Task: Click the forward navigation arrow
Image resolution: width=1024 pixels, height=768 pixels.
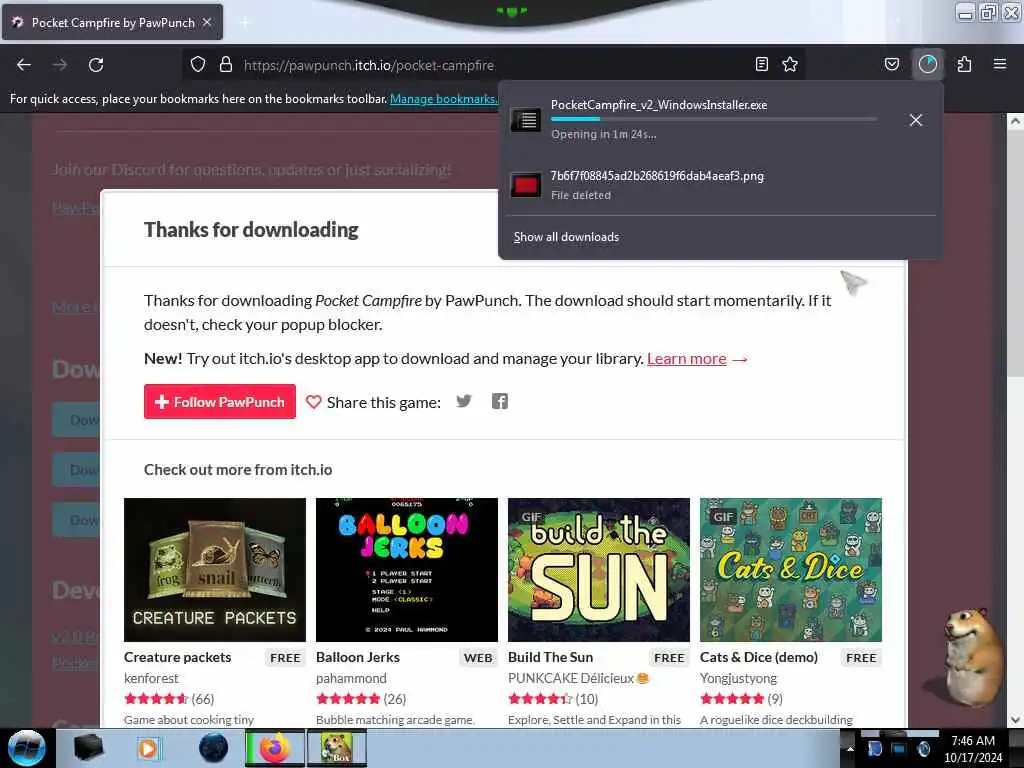Action: [60, 65]
